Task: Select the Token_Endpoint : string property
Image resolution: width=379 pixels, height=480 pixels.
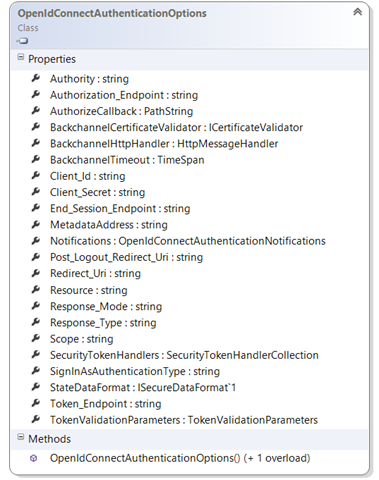Action: (x=106, y=404)
